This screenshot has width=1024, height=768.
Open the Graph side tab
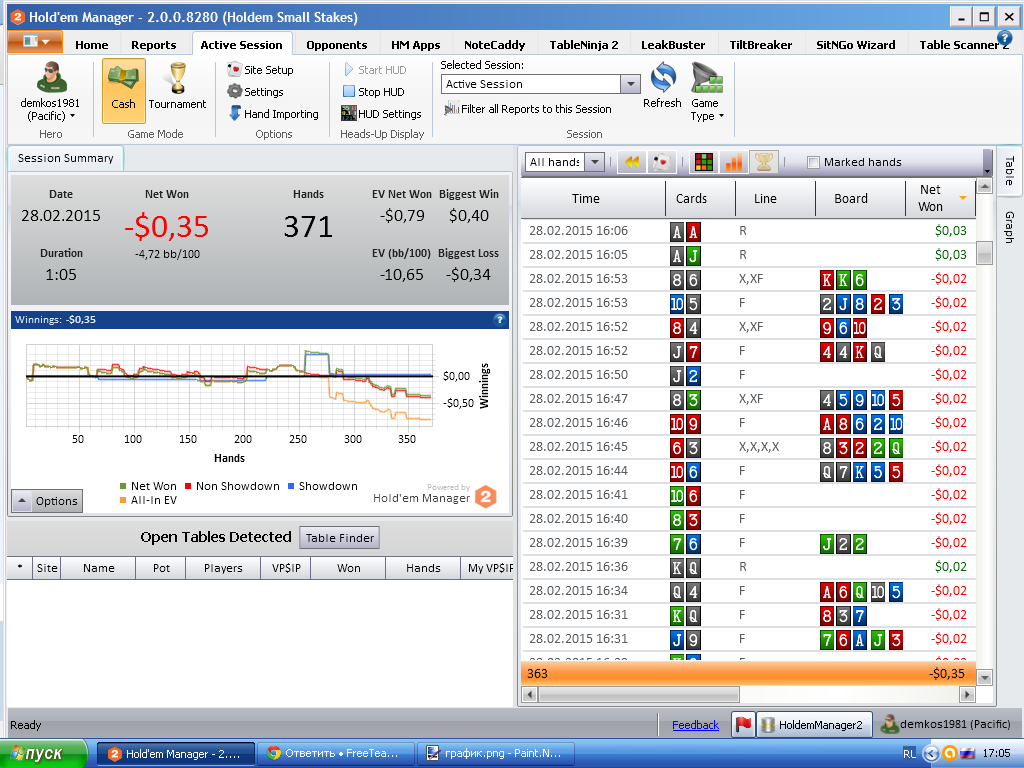(1009, 227)
